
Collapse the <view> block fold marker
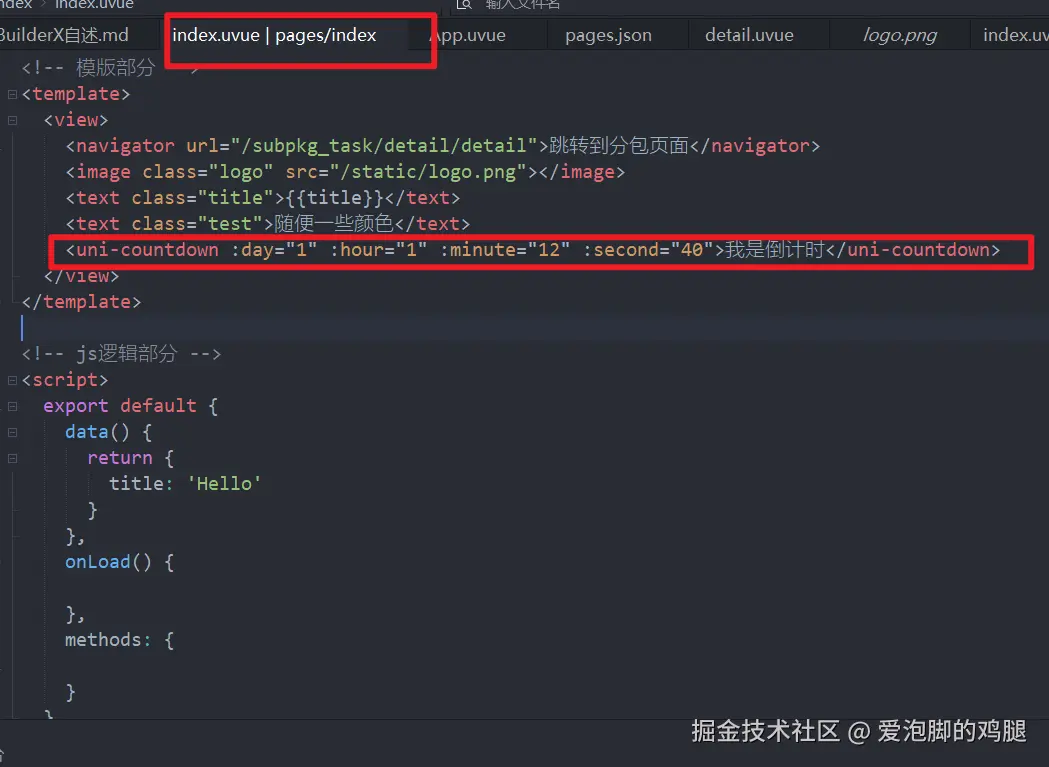[12, 120]
